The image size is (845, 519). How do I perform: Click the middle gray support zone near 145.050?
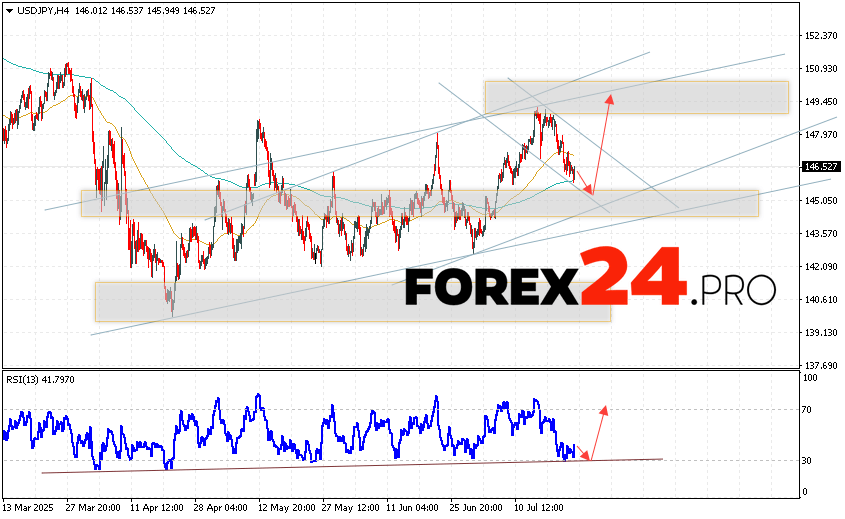[x=419, y=203]
